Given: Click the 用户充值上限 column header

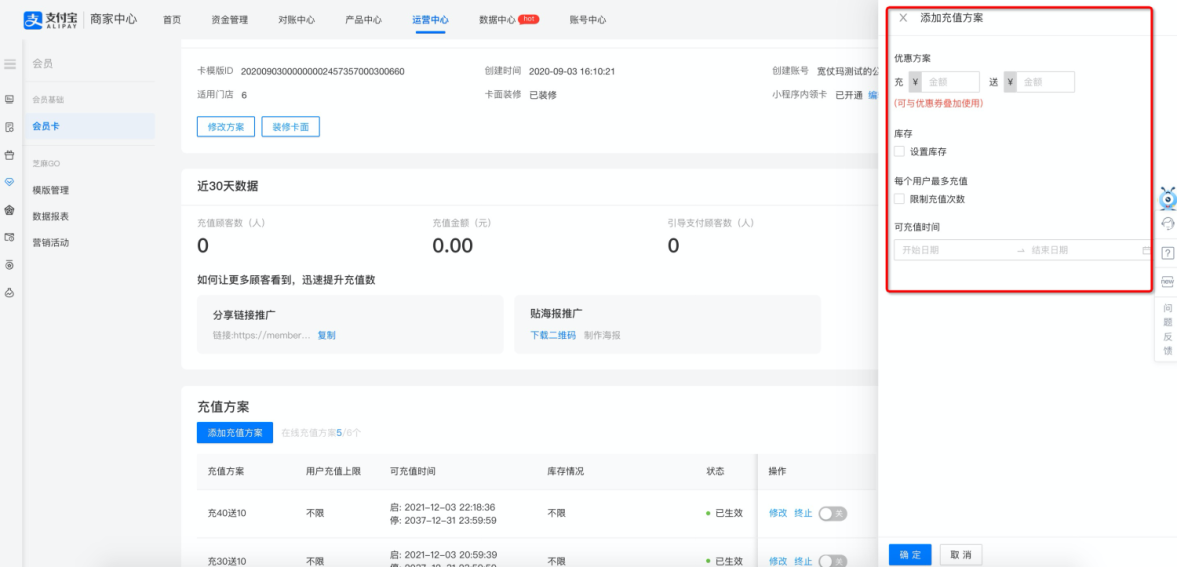Looking at the screenshot, I should 333,471.
